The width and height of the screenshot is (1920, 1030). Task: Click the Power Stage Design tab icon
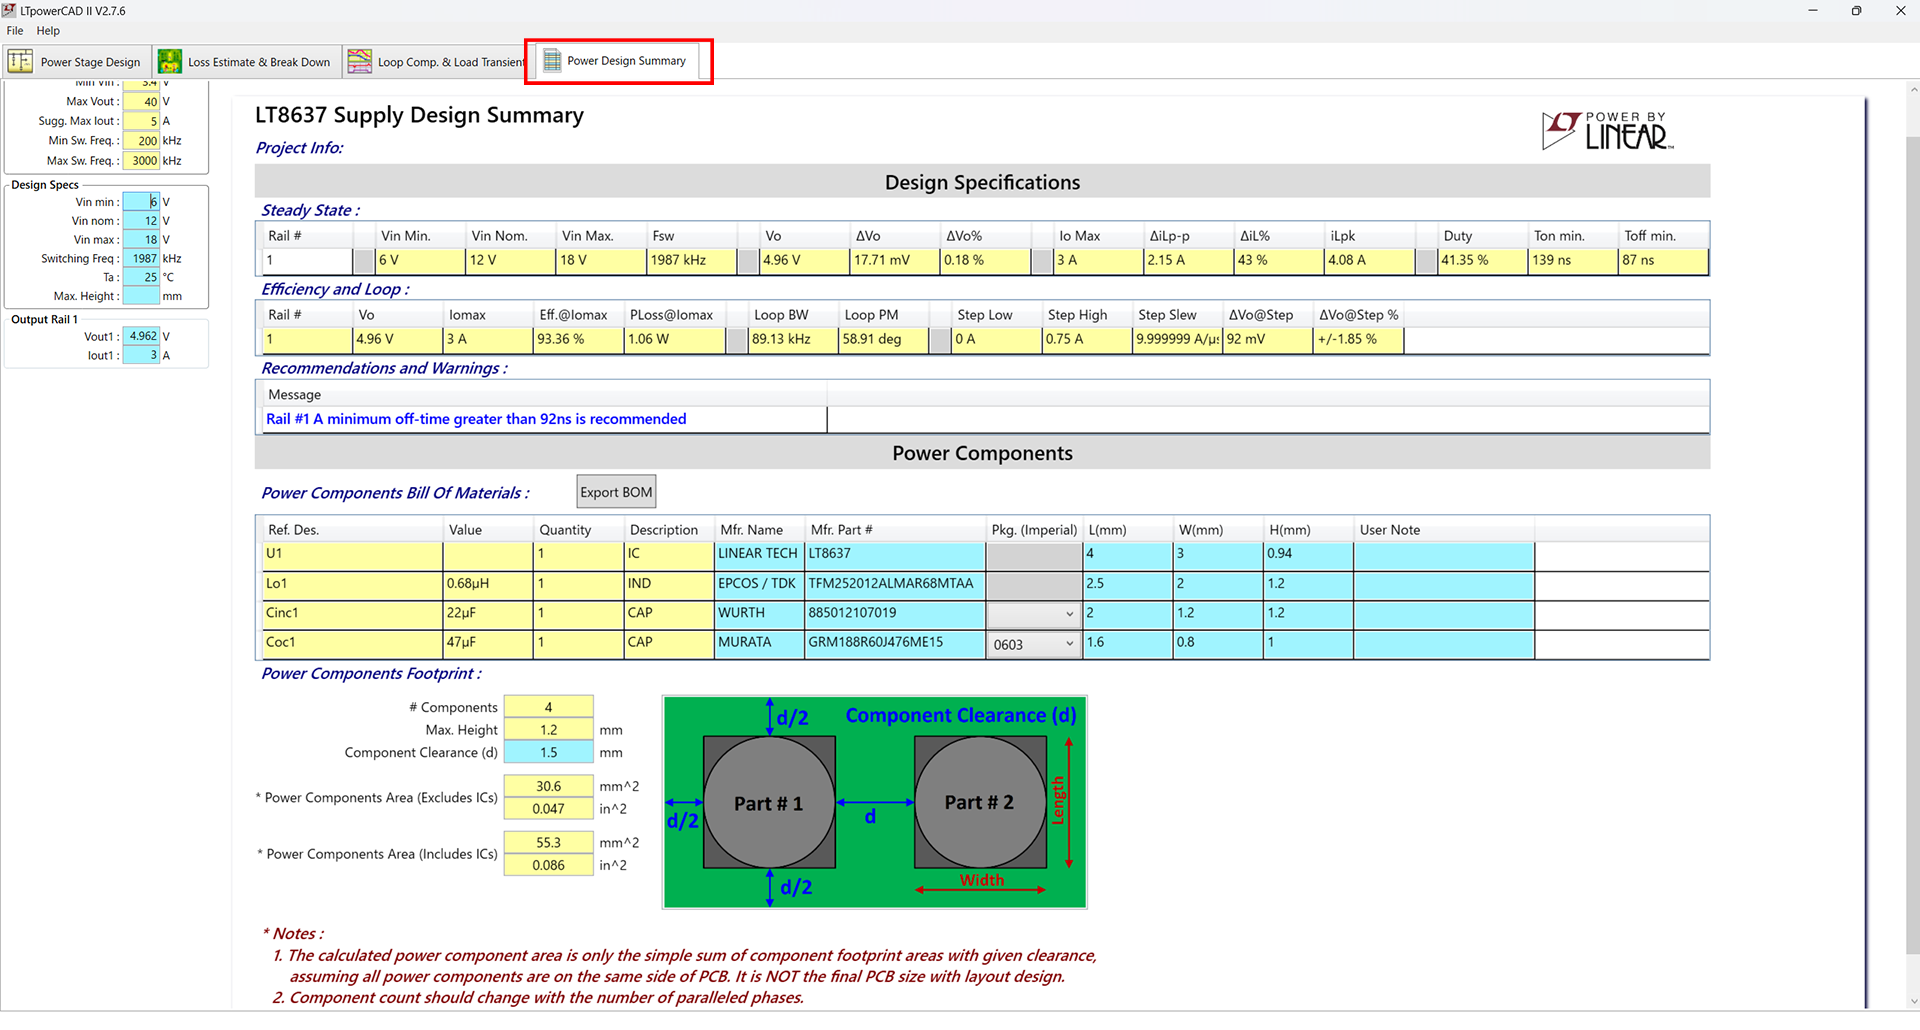pos(20,61)
